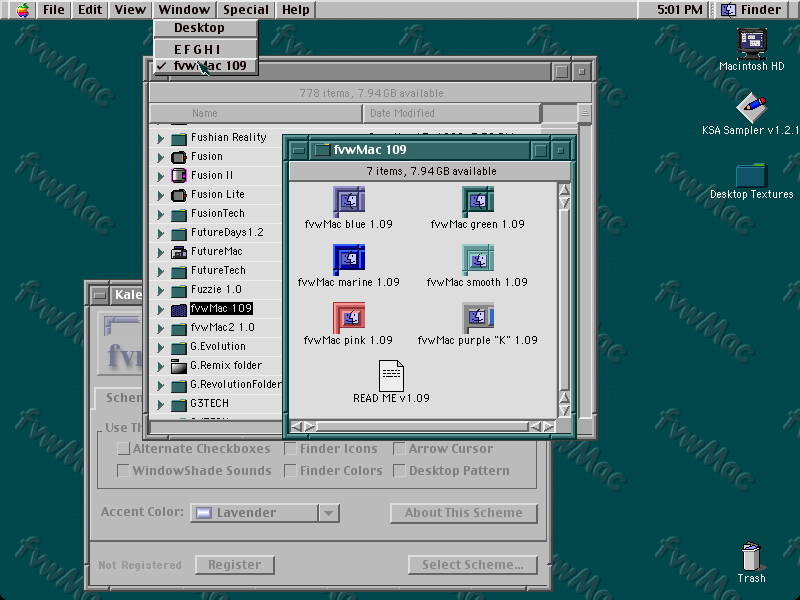Viewport: 800px width, 600px height.
Task: Expand the FutureMac disclosure triangle
Action: 160,252
